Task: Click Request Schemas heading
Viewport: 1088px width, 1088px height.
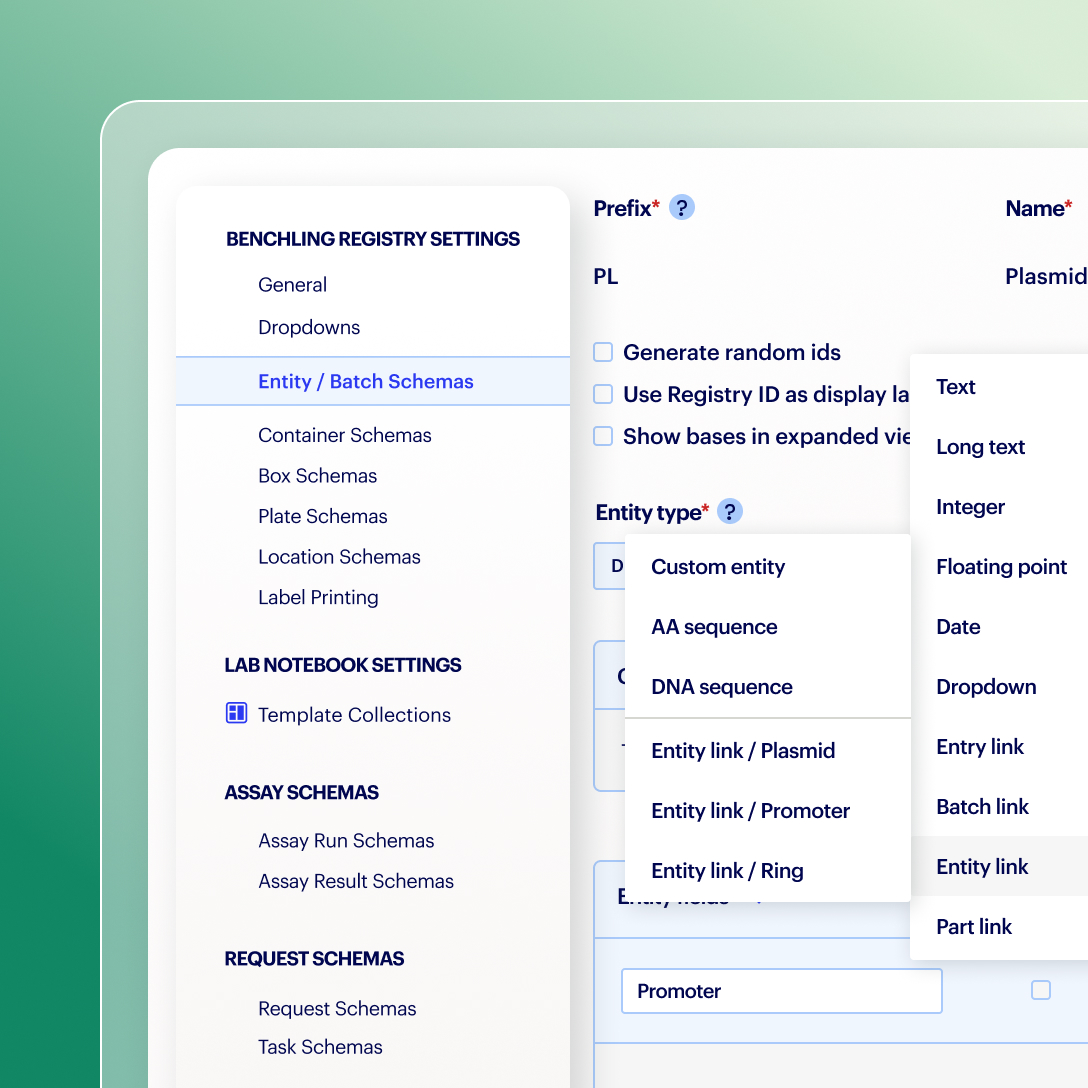Action: click(314, 959)
